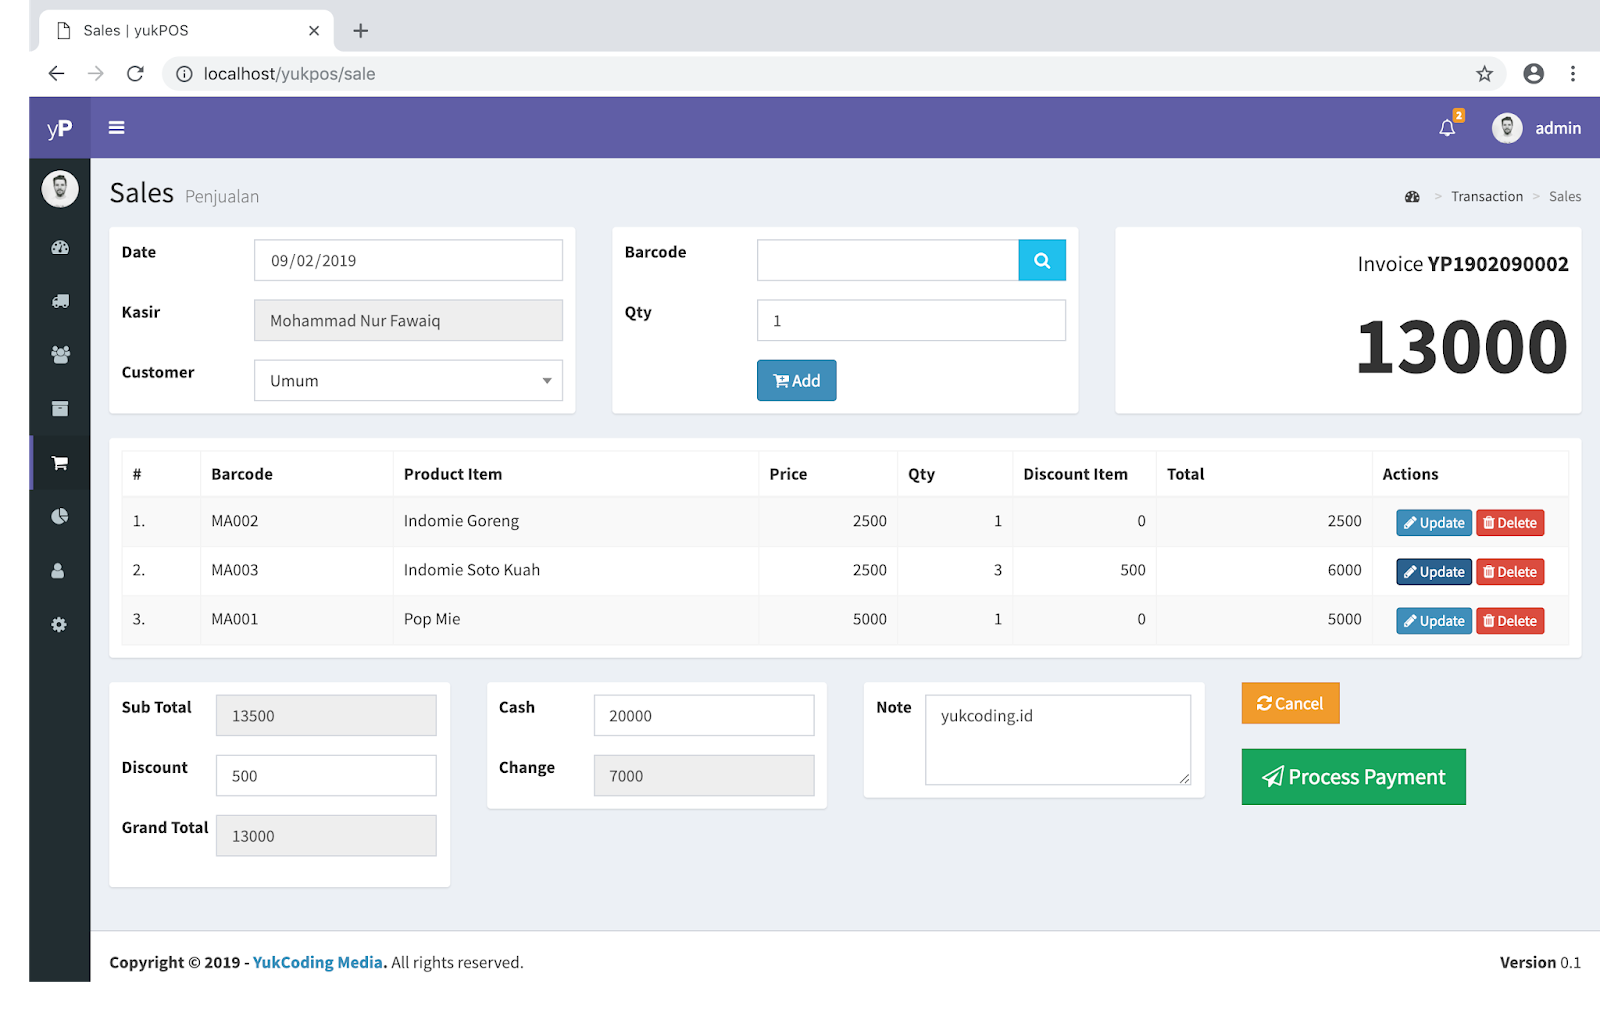
Task: Update the Indomie Soto Kuah row
Action: point(1433,571)
